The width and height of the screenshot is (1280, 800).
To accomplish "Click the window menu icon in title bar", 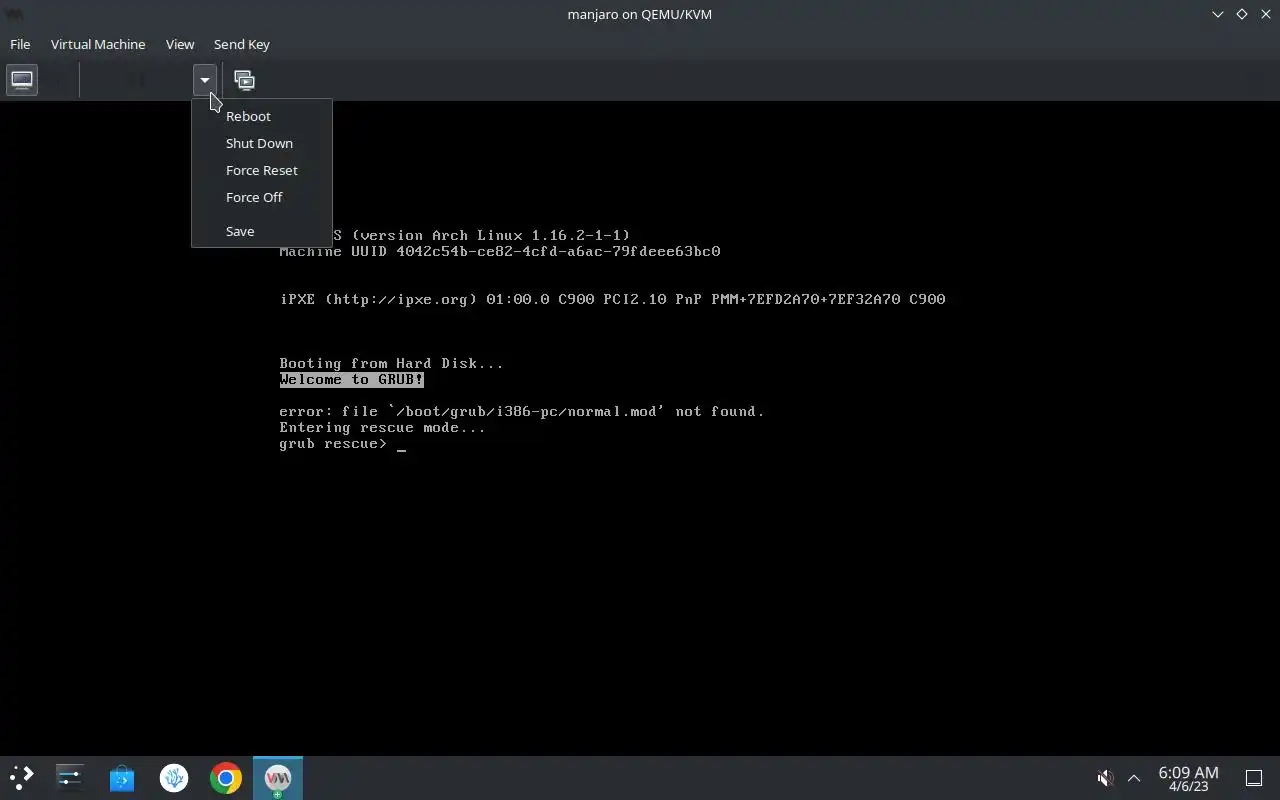I will coord(14,14).
